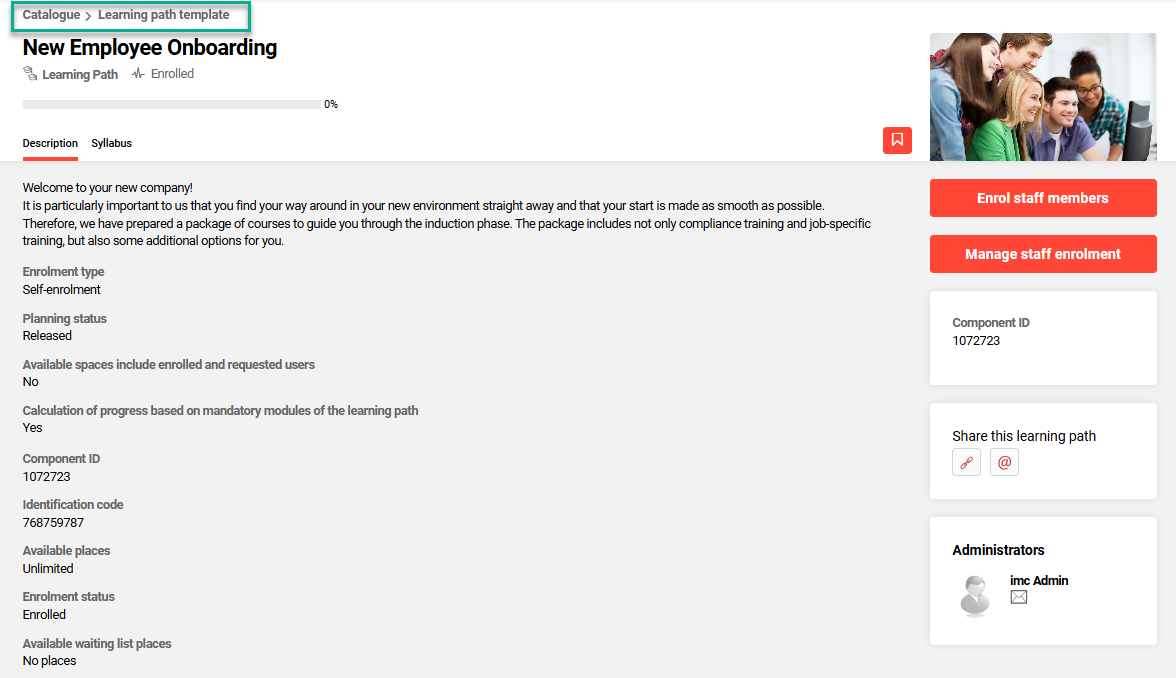The image size is (1176, 678).
Task: Click the 0% progress bar
Action: (171, 104)
